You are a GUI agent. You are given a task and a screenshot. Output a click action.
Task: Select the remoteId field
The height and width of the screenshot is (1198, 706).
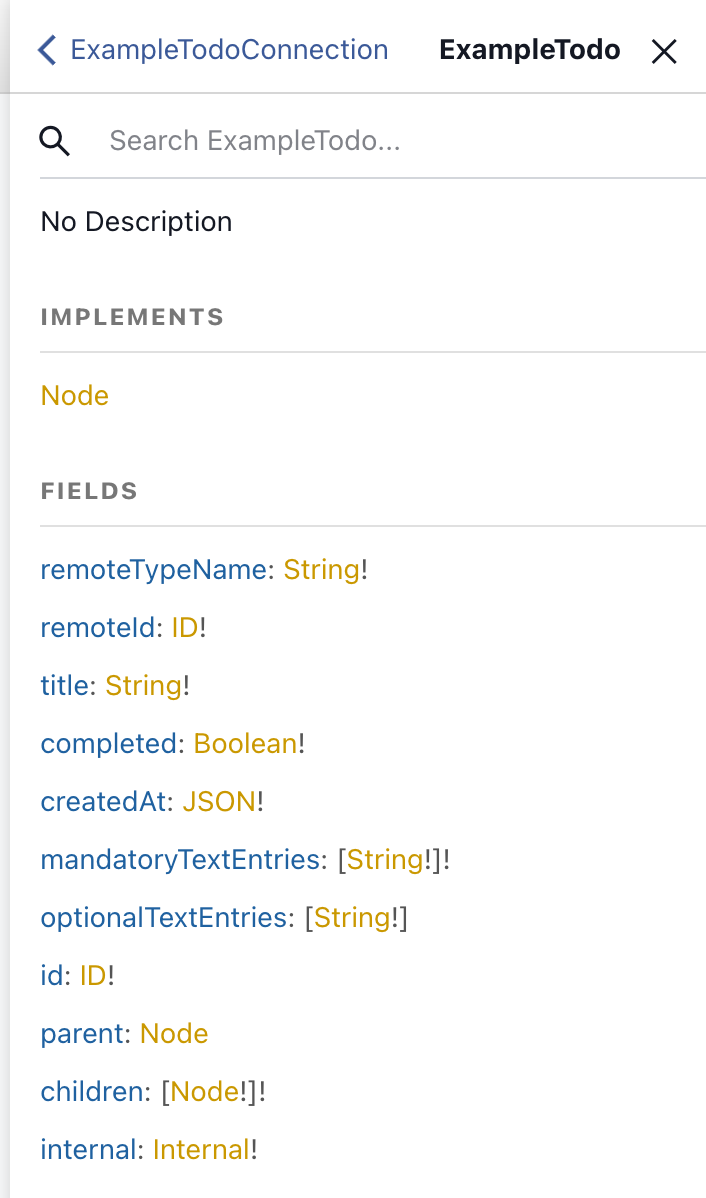(98, 627)
